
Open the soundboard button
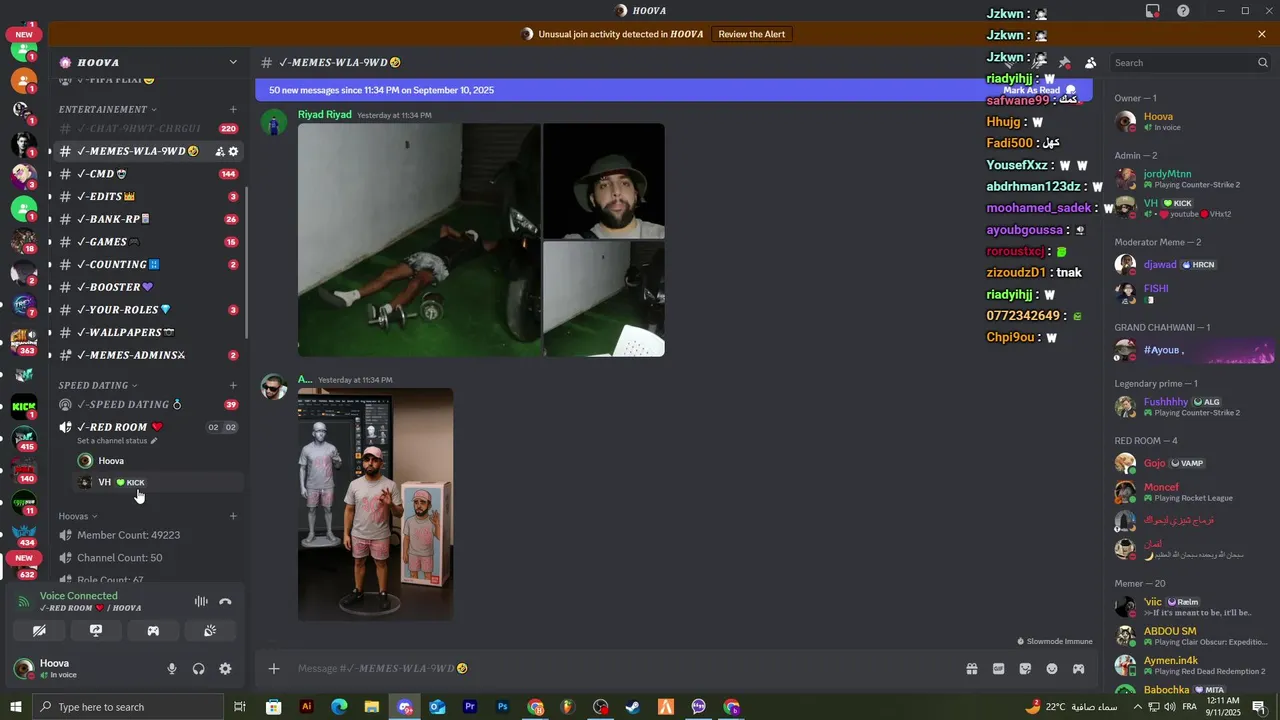210,631
